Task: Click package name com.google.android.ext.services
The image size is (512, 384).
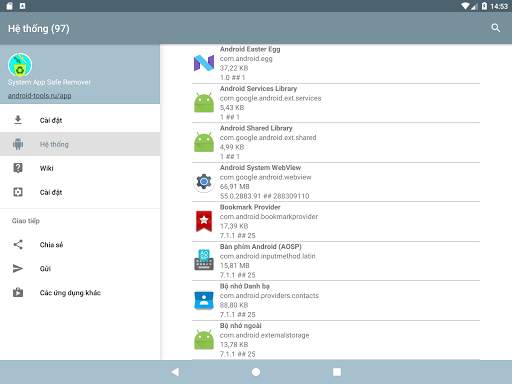Action: [x=271, y=98]
